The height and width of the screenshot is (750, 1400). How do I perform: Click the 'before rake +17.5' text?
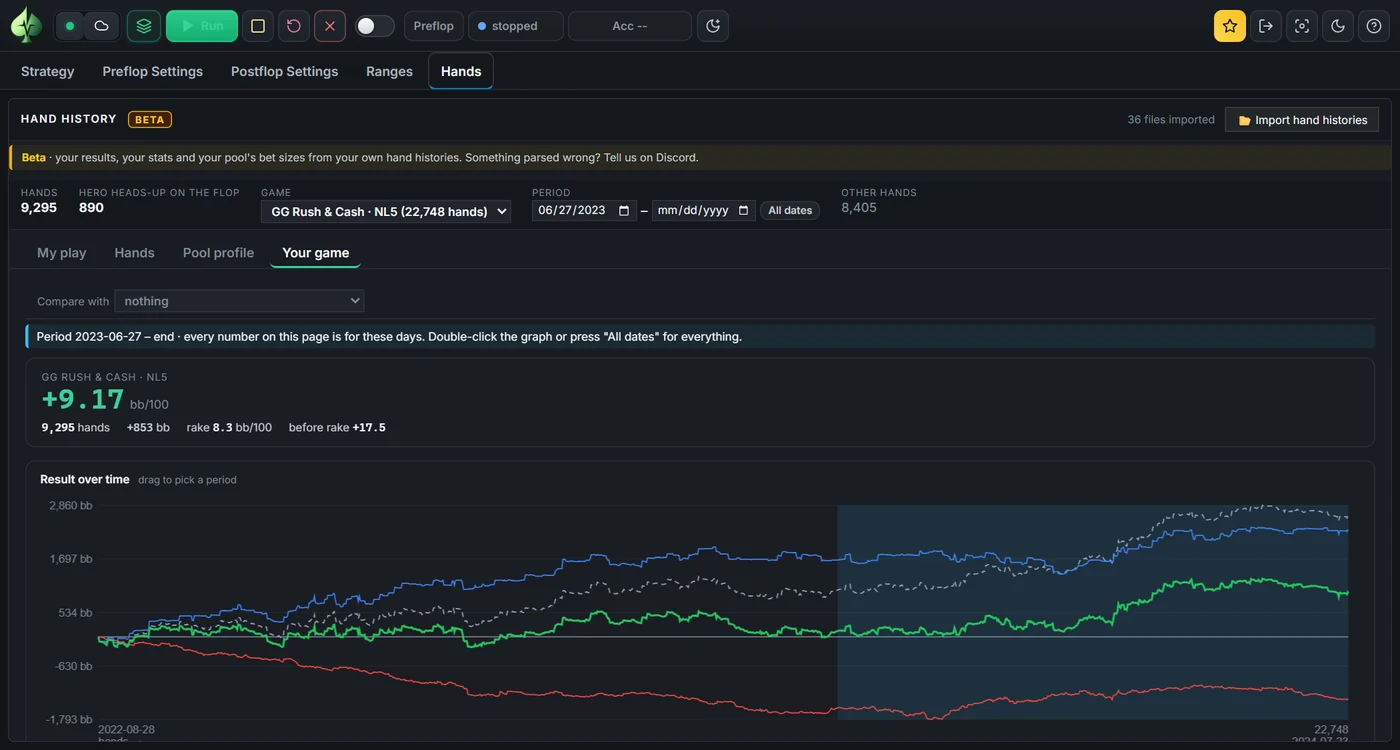click(337, 428)
